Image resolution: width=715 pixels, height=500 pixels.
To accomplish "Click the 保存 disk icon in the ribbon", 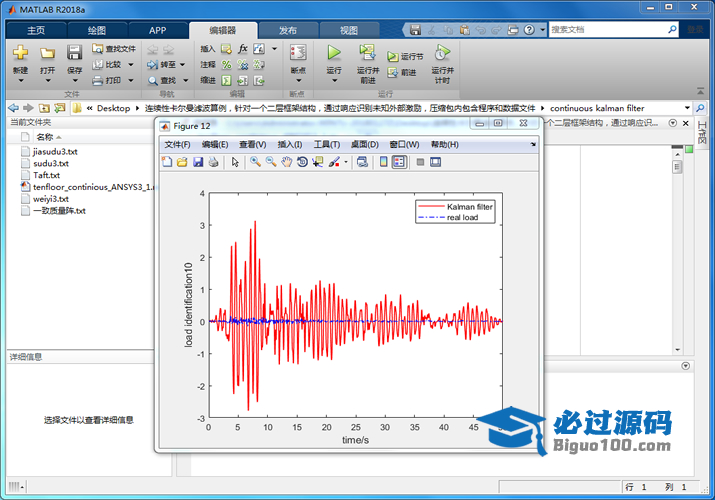I will point(74,52).
